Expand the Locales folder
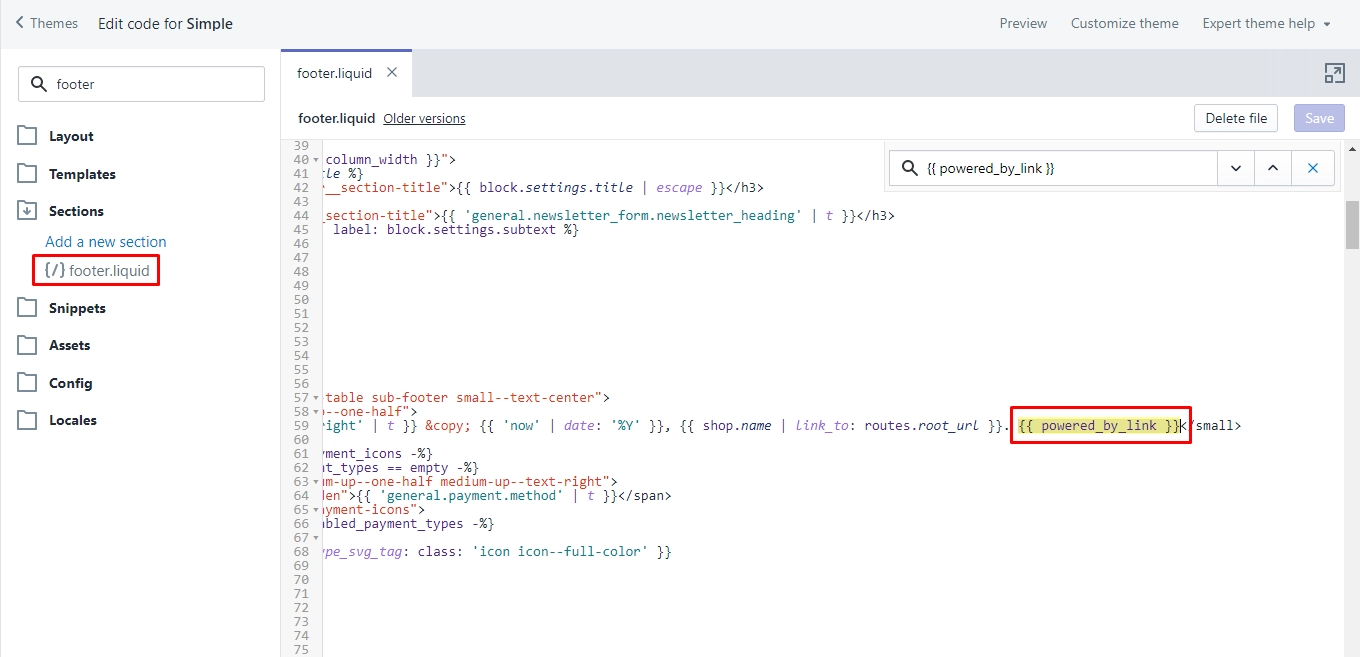The image size is (1360, 657). point(72,420)
